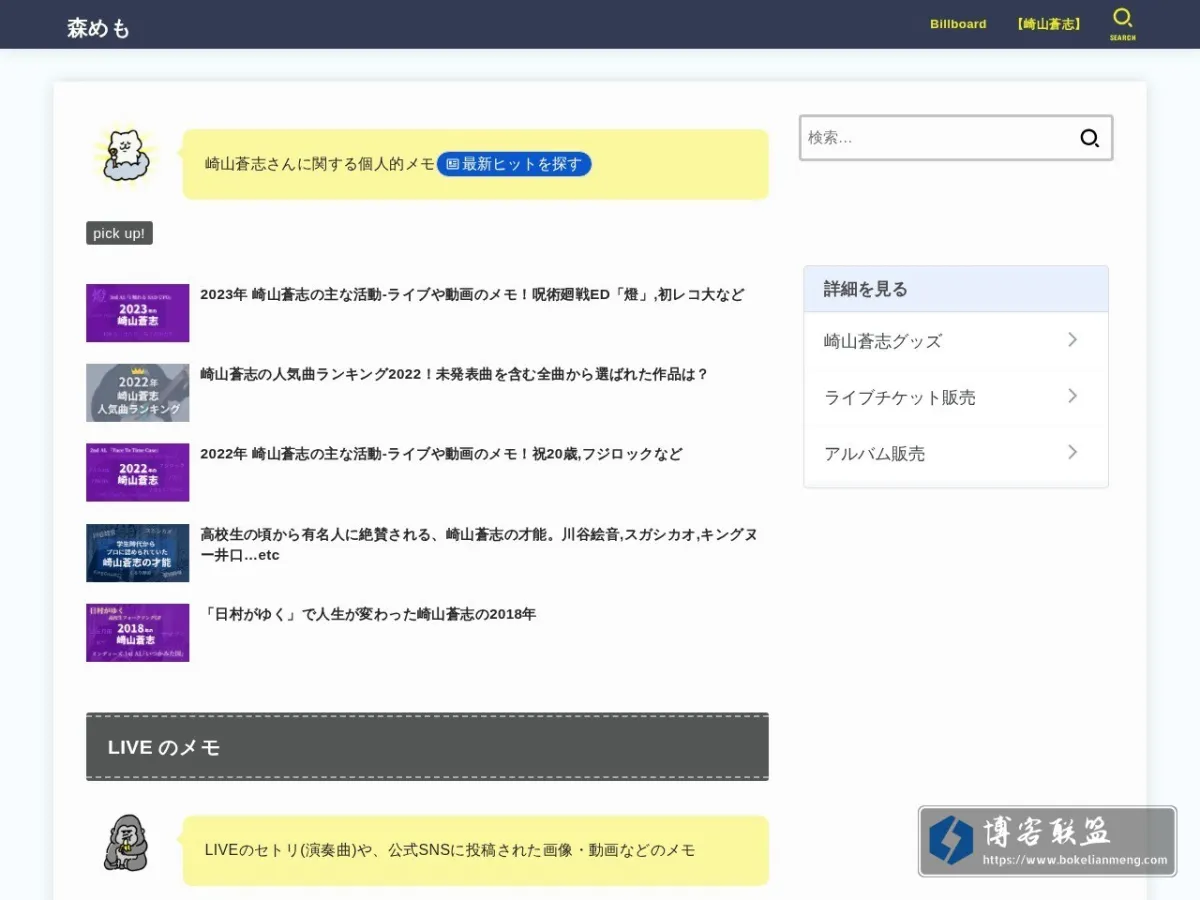
Task: Click the chevron beside ライブチケット販売
Action: (1072, 396)
